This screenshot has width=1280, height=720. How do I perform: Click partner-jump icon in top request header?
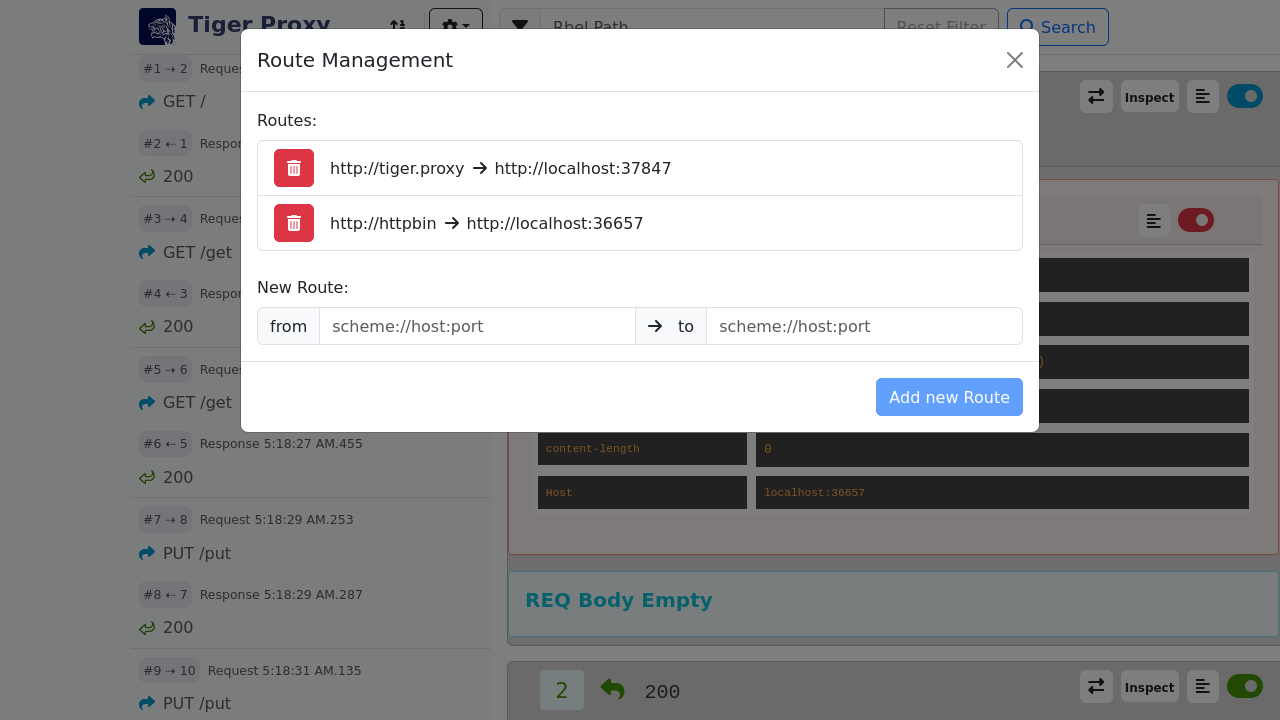[1096, 97]
